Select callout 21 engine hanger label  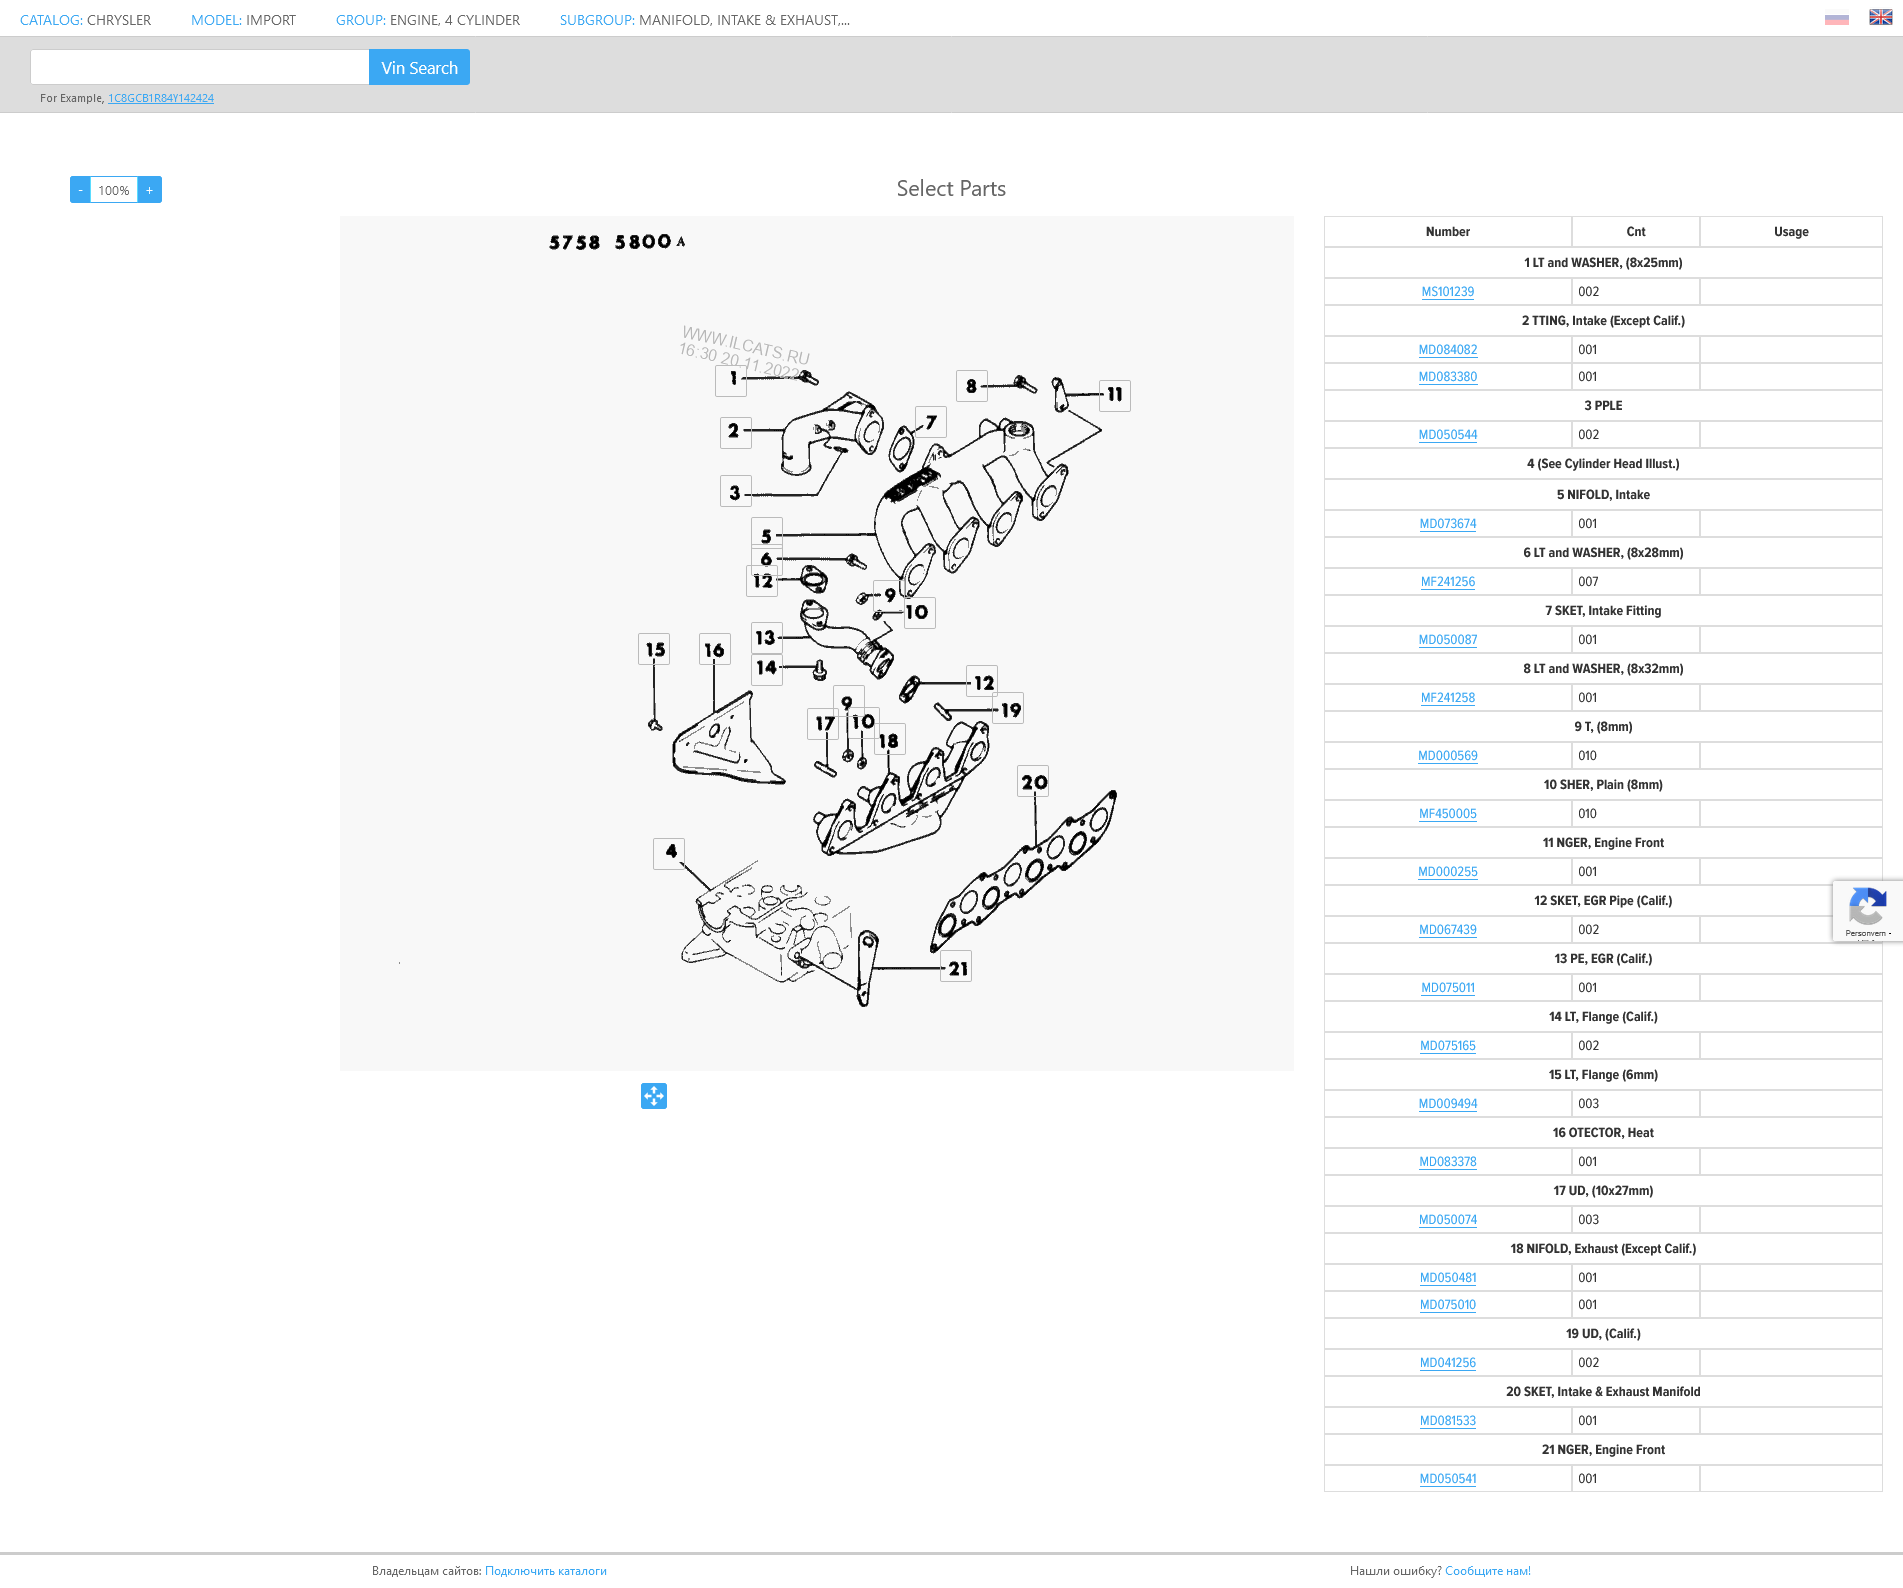tap(957, 968)
